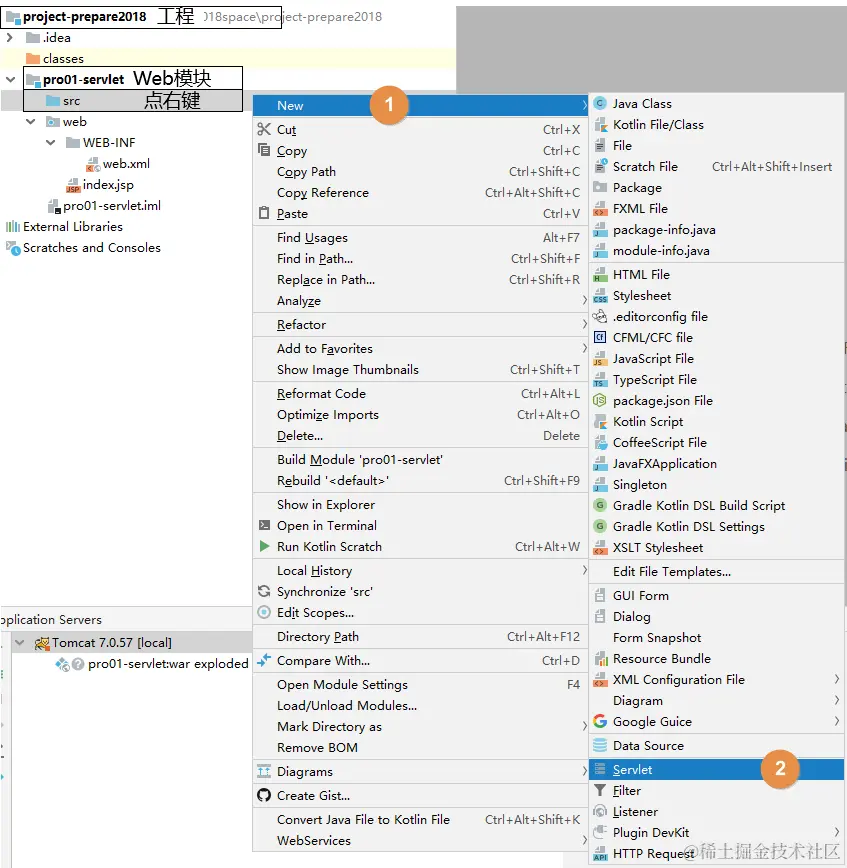Image resolution: width=847 pixels, height=868 pixels.
Task: Click the JavaScript File icon
Action: [x=600, y=359]
